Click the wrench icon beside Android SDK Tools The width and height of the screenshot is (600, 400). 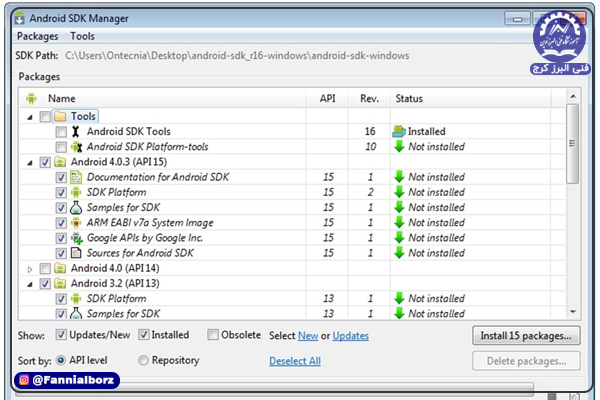coord(76,131)
